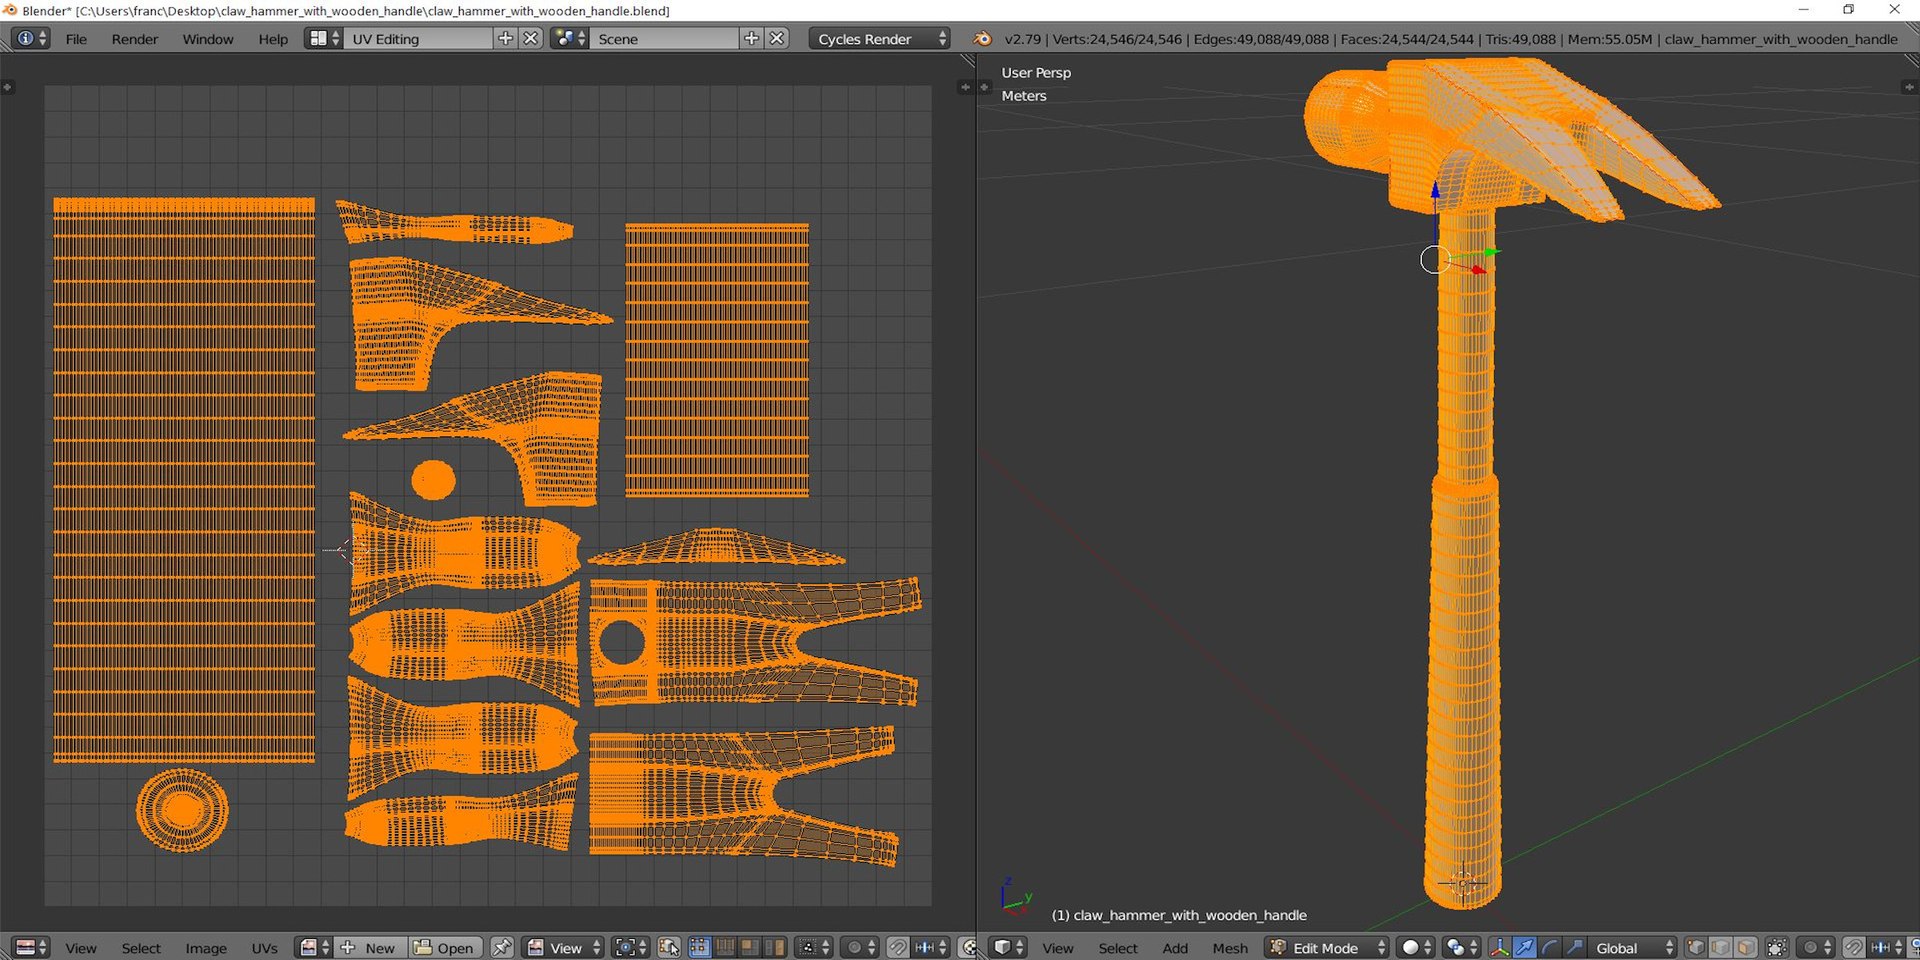The image size is (1920, 960).
Task: Toggle the pin image icon
Action: pos(502,947)
